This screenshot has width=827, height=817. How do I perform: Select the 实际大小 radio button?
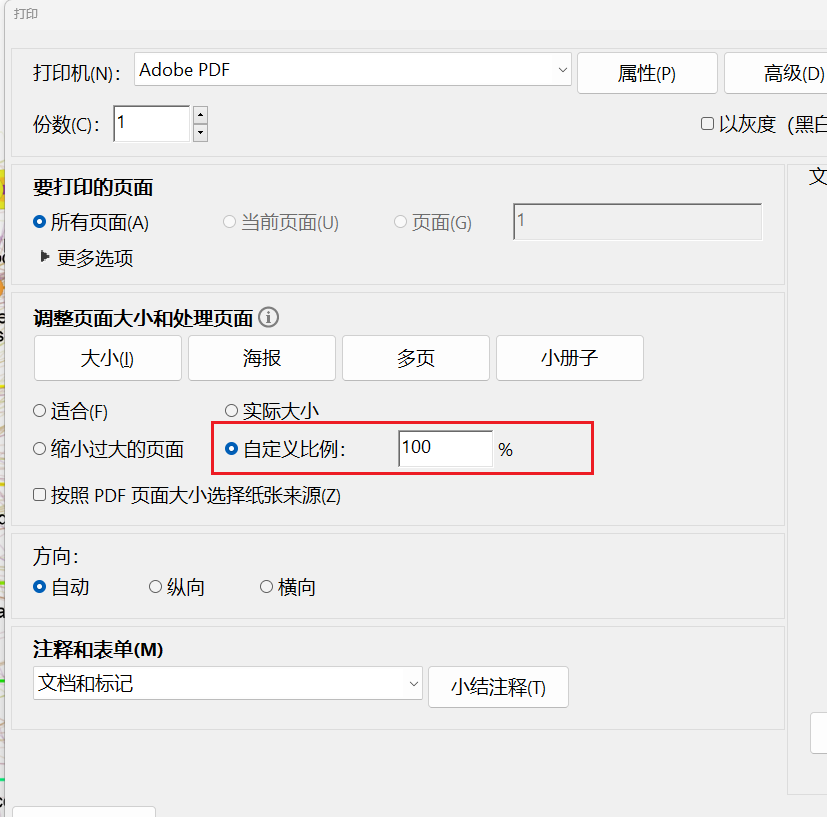pos(232,411)
